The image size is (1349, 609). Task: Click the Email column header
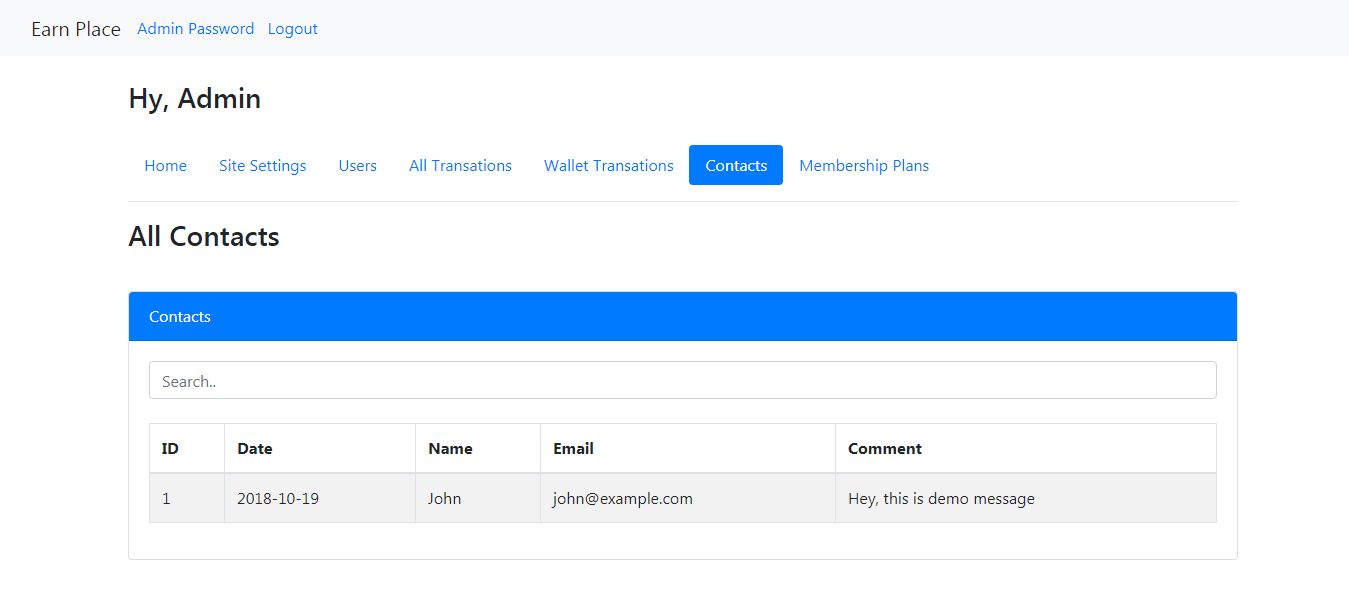[x=688, y=448]
